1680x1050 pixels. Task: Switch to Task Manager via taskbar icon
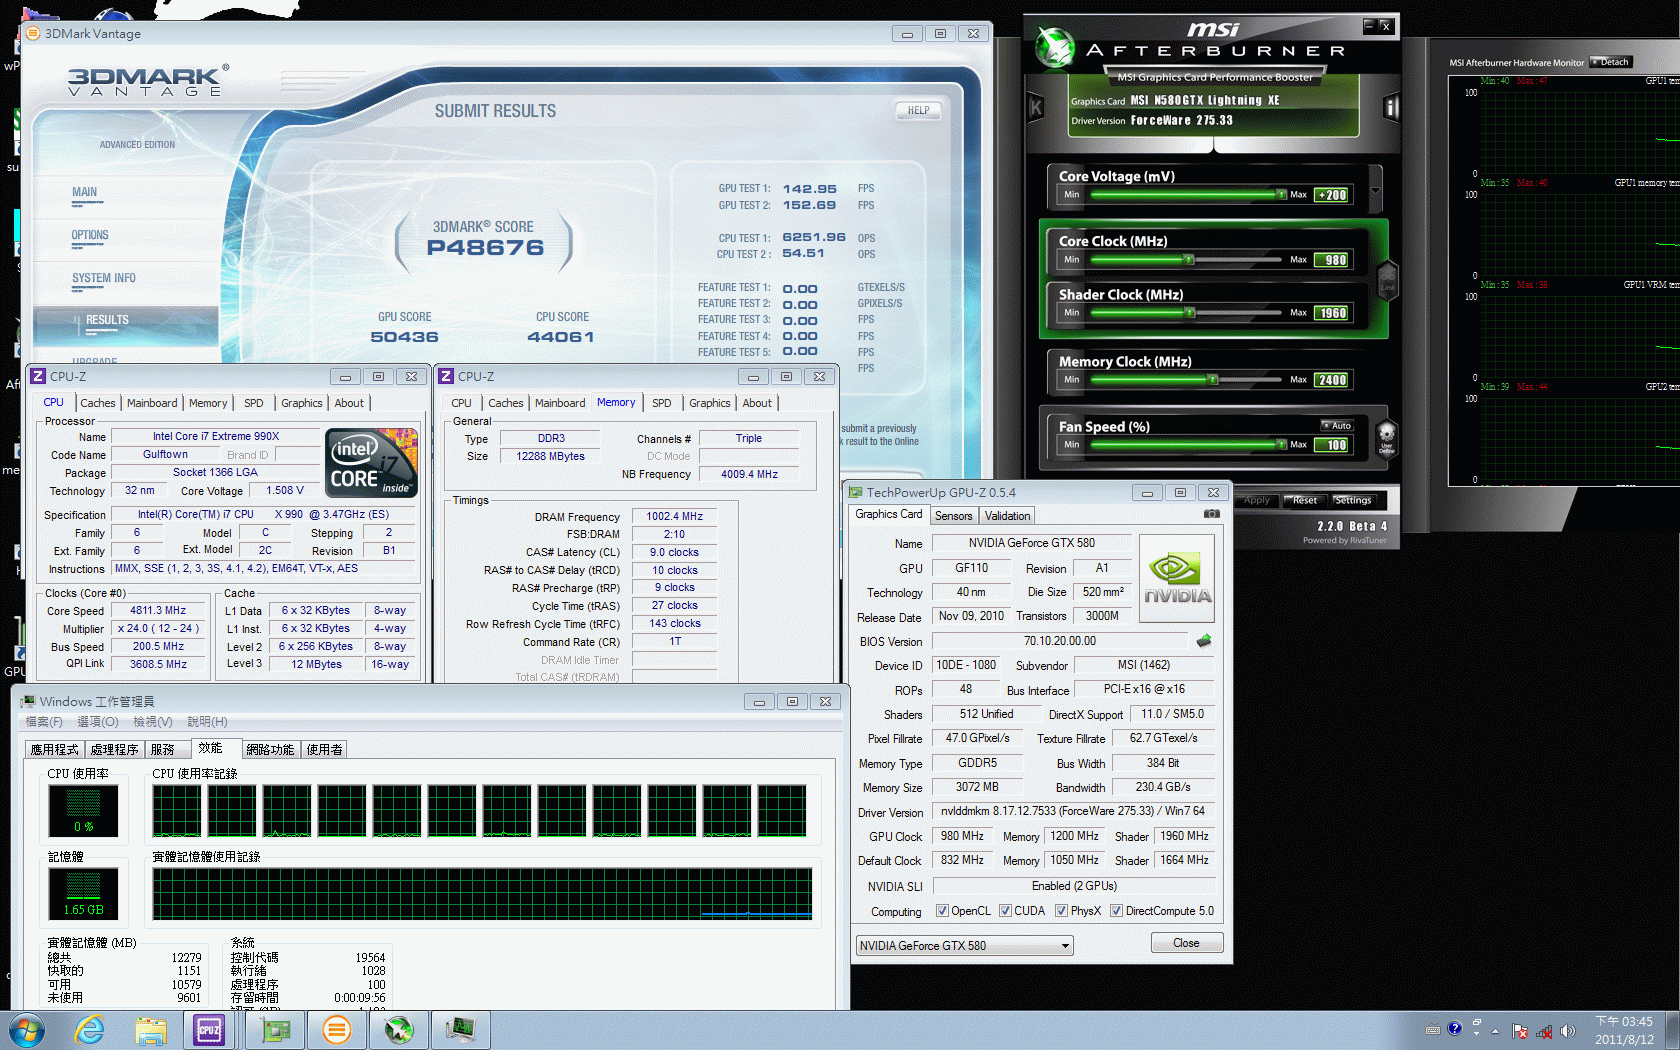[461, 1030]
